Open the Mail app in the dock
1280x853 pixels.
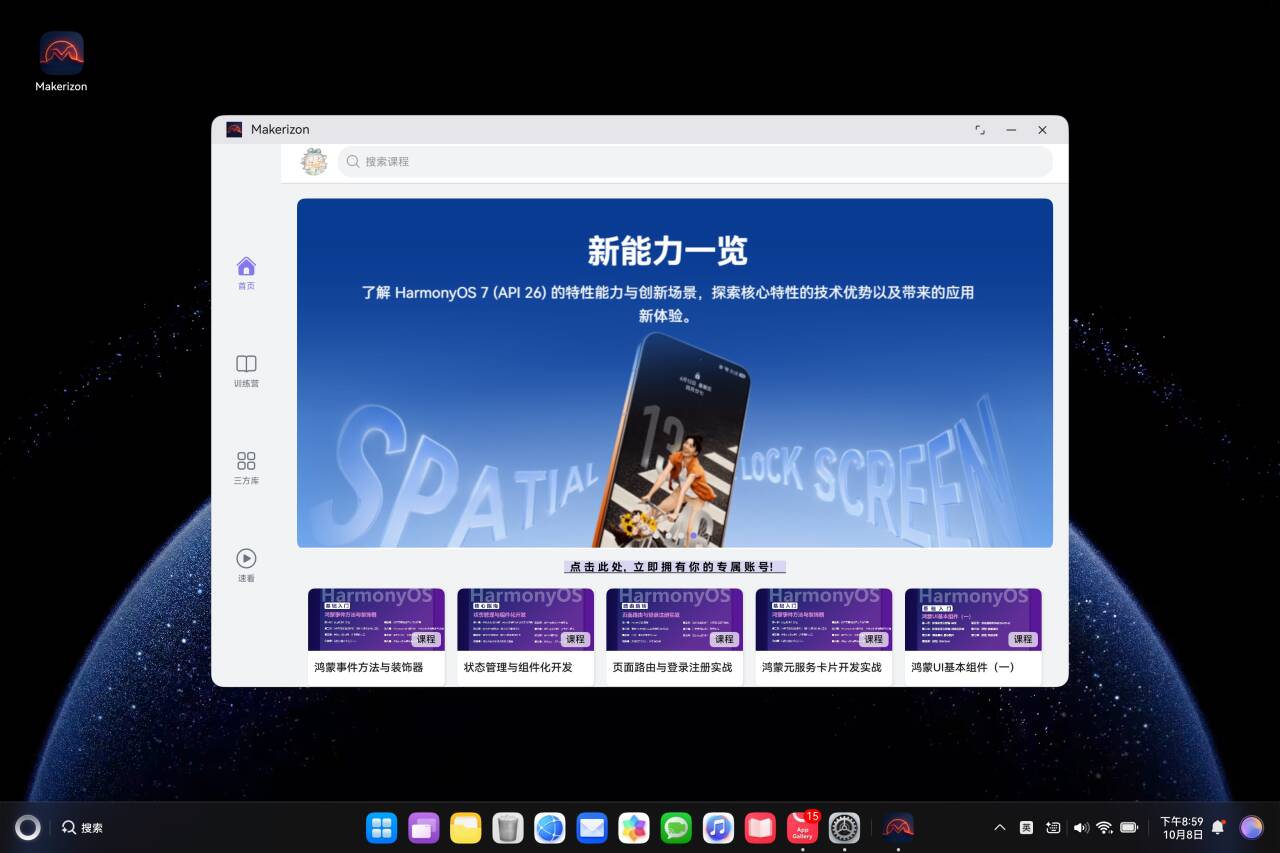click(x=592, y=827)
